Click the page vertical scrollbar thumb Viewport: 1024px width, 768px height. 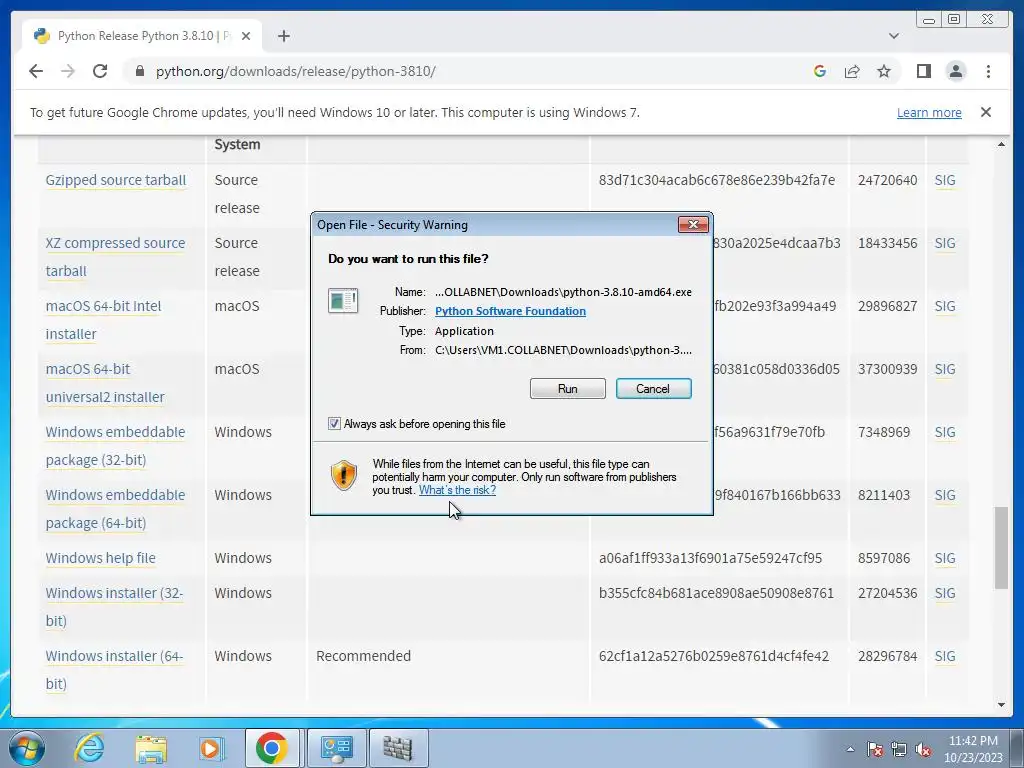pyautogui.click(x=1001, y=547)
